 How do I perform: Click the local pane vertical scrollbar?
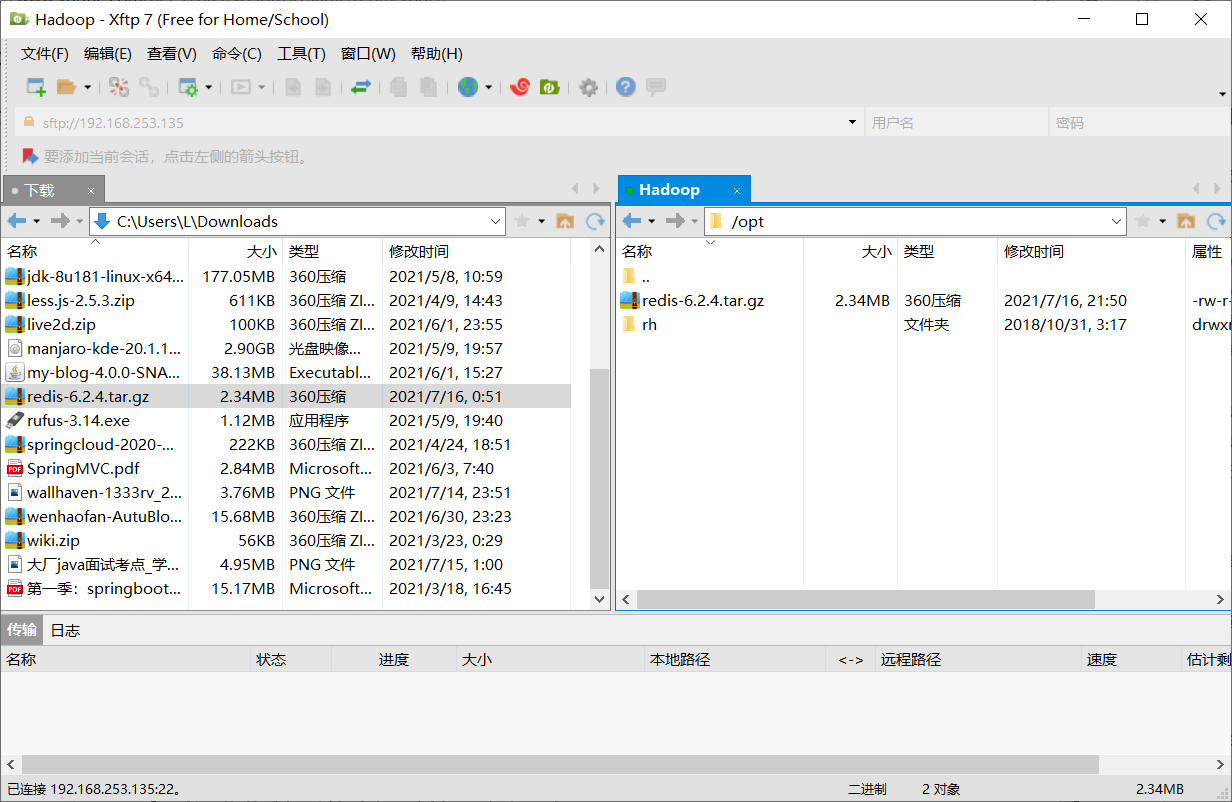[x=600, y=478]
